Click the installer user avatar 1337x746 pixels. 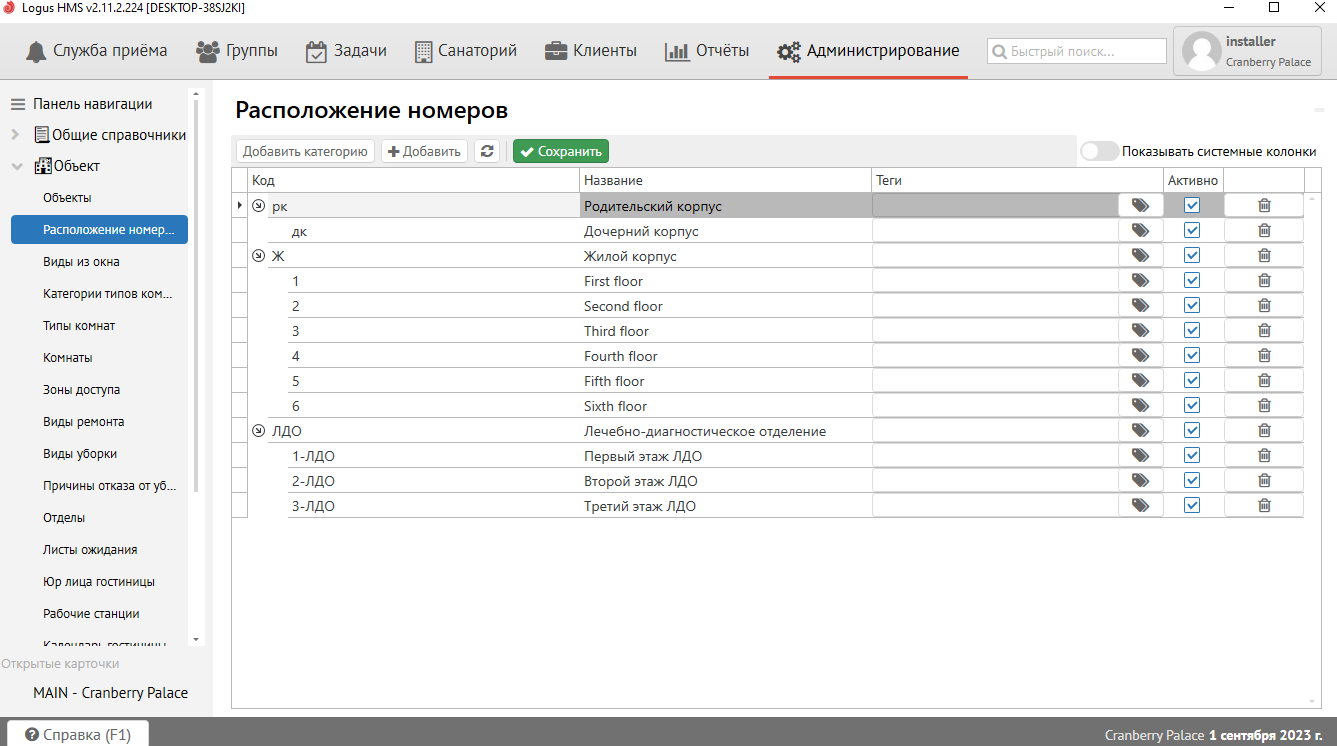pos(1201,51)
